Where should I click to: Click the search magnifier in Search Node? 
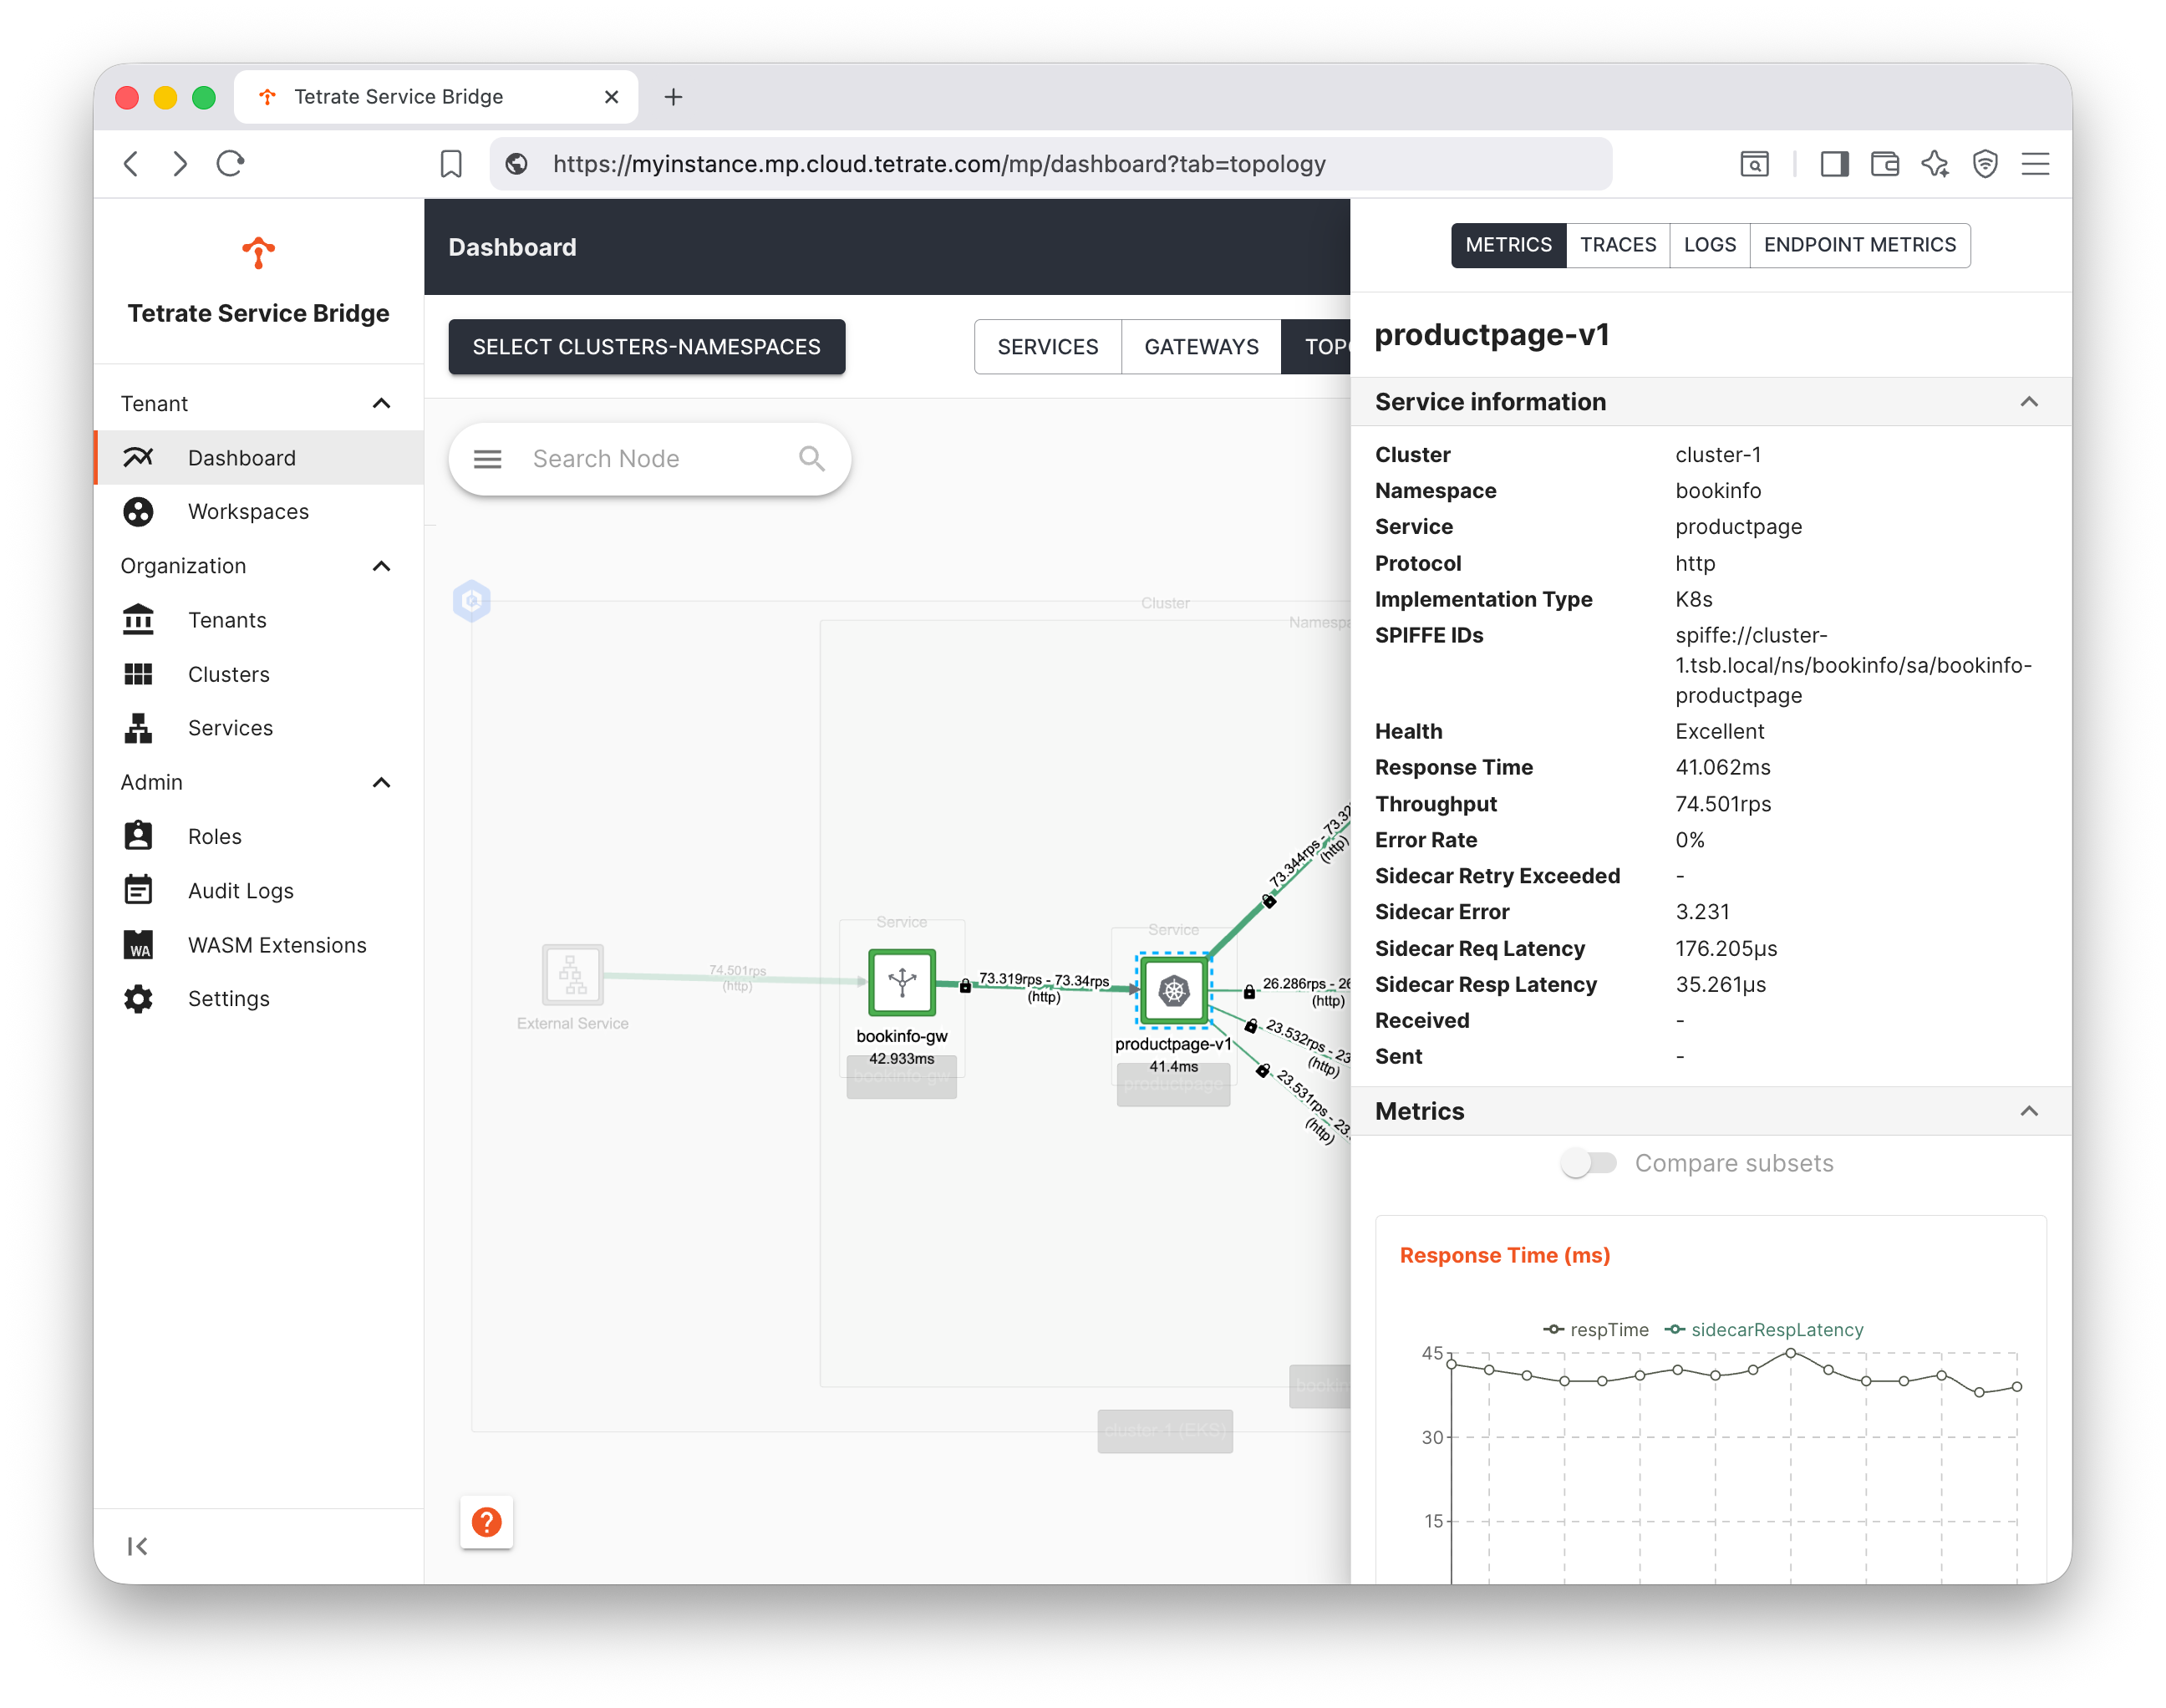click(811, 459)
